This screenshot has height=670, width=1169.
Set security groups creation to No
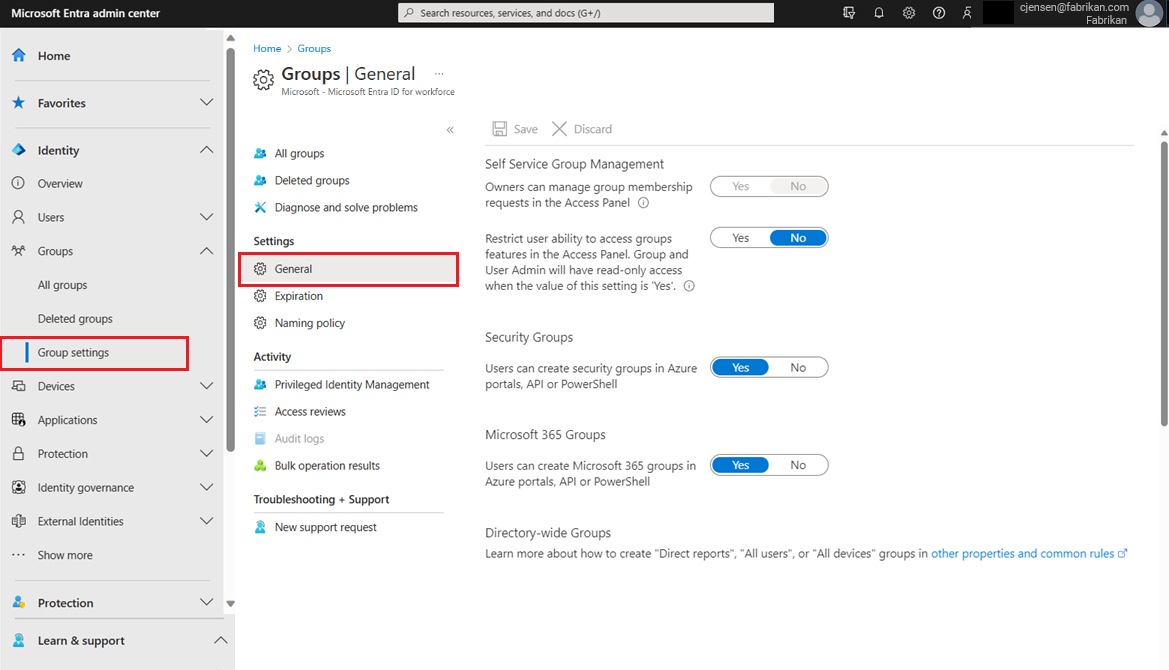pyautogui.click(x=798, y=367)
